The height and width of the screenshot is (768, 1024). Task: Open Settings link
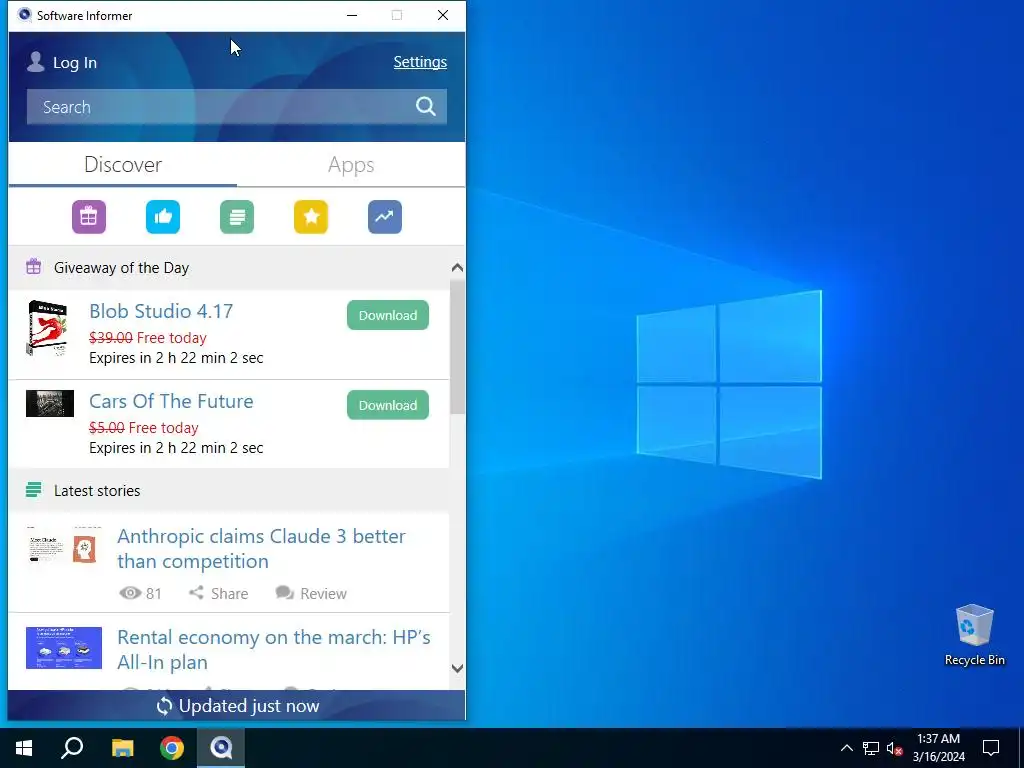420,62
